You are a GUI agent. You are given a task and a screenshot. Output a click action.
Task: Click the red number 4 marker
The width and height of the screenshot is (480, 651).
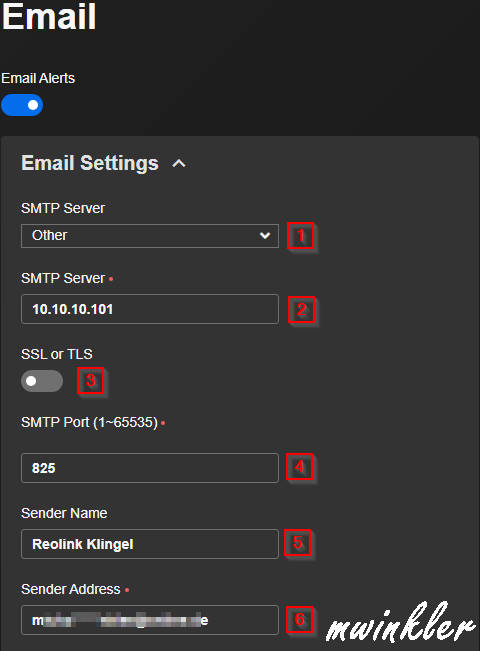(x=299, y=467)
